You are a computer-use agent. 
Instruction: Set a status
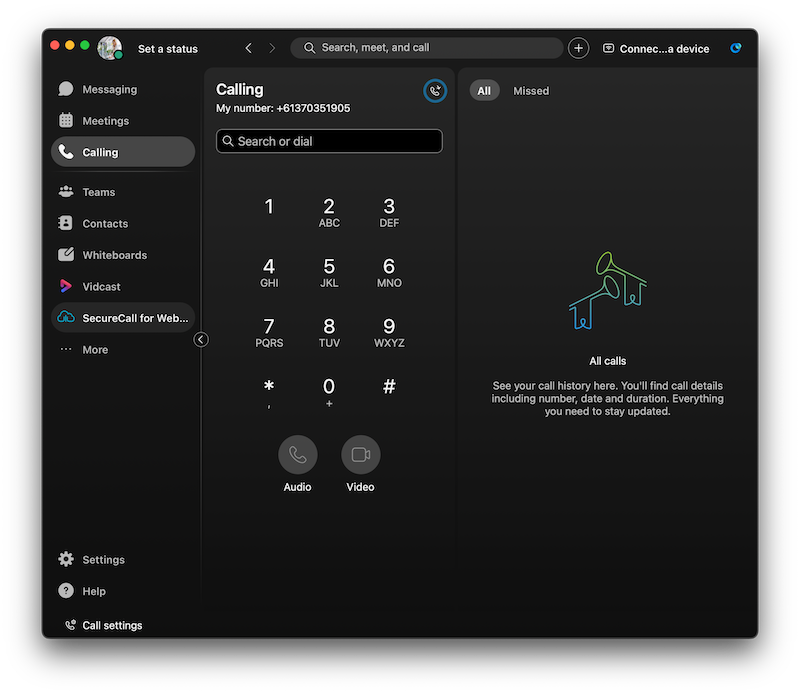coord(168,49)
